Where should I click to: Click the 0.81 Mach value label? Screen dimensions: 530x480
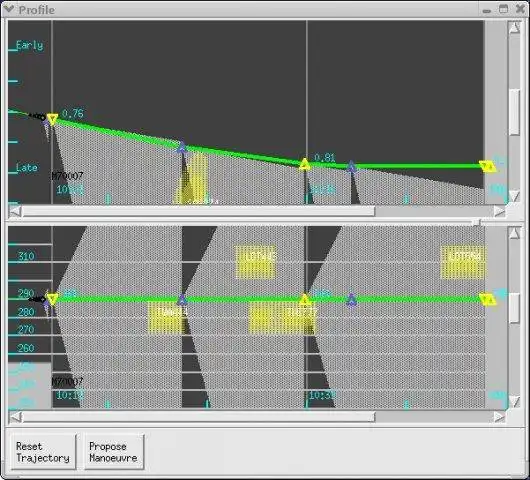point(324,158)
